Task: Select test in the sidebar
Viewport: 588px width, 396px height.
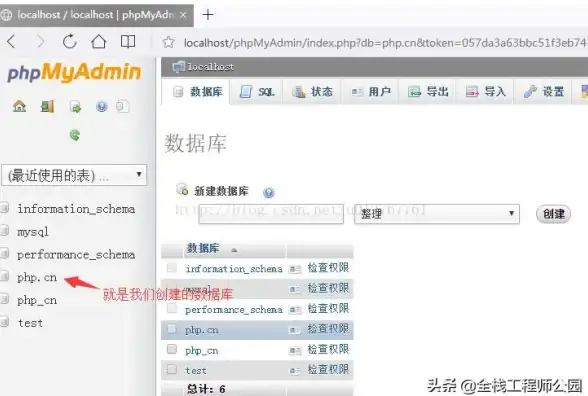Action: 30,323
